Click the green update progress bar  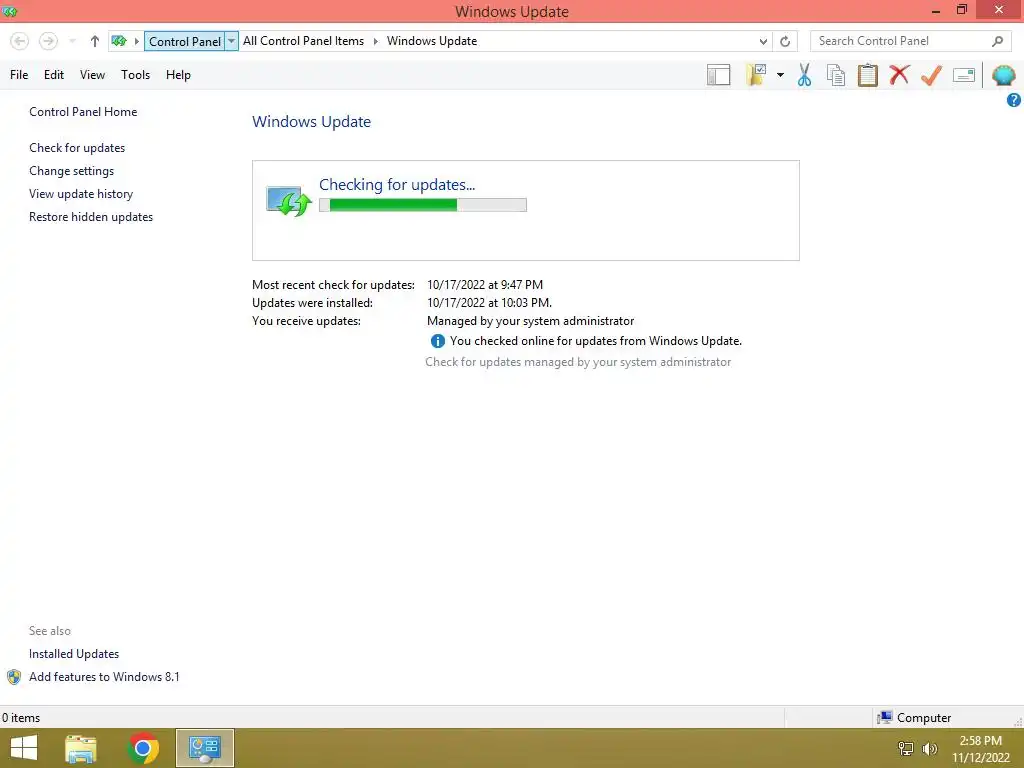[423, 205]
